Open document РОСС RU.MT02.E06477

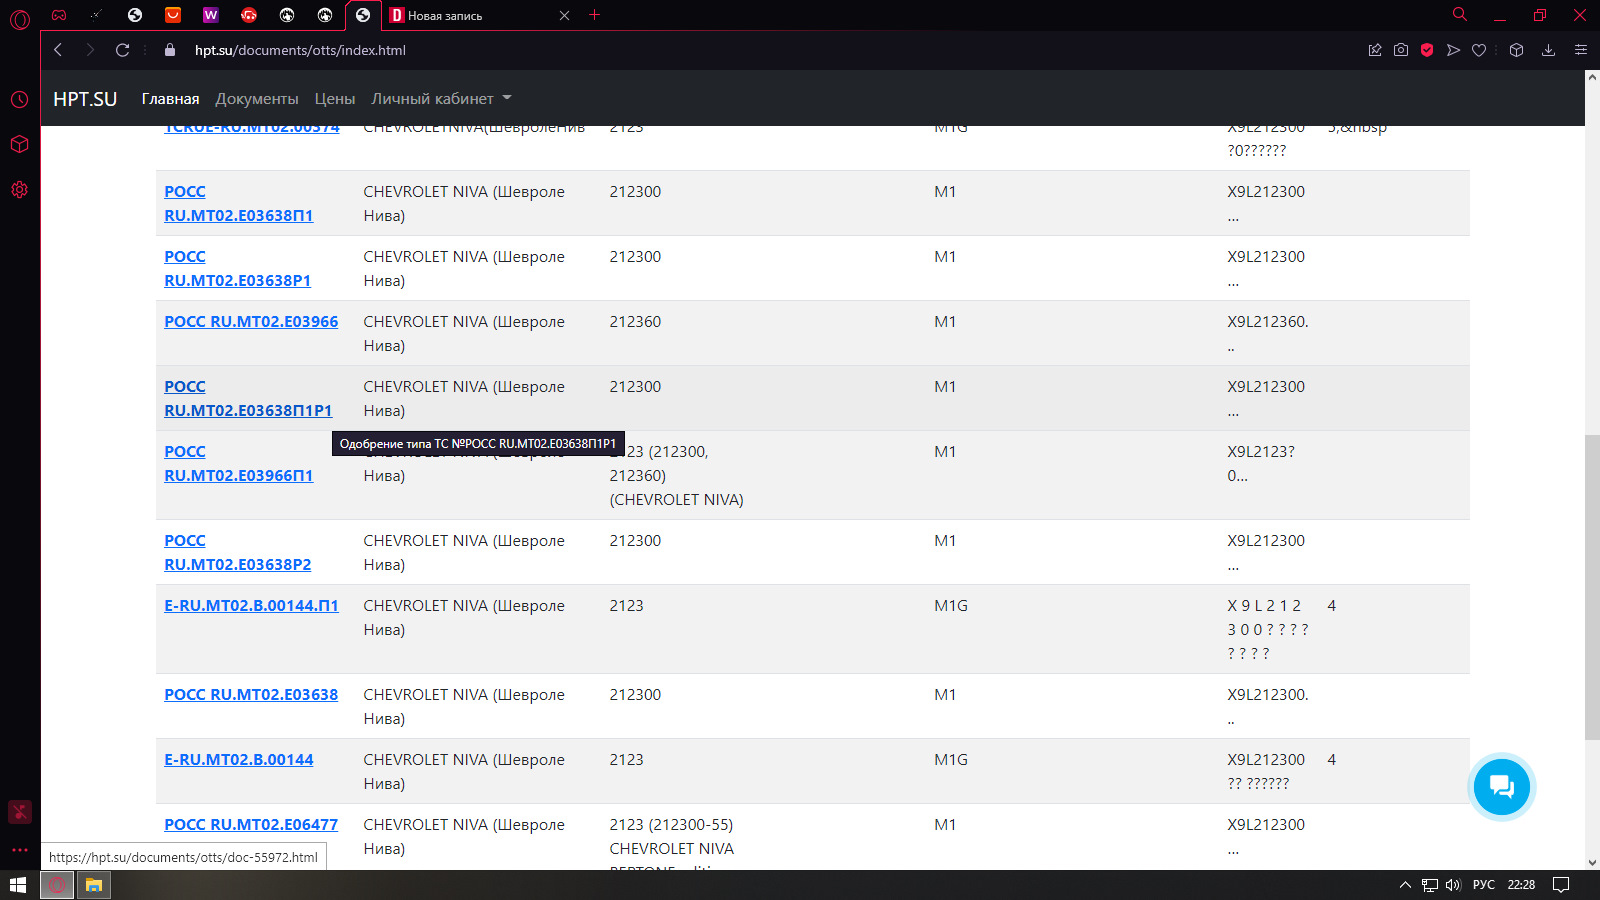(x=251, y=825)
